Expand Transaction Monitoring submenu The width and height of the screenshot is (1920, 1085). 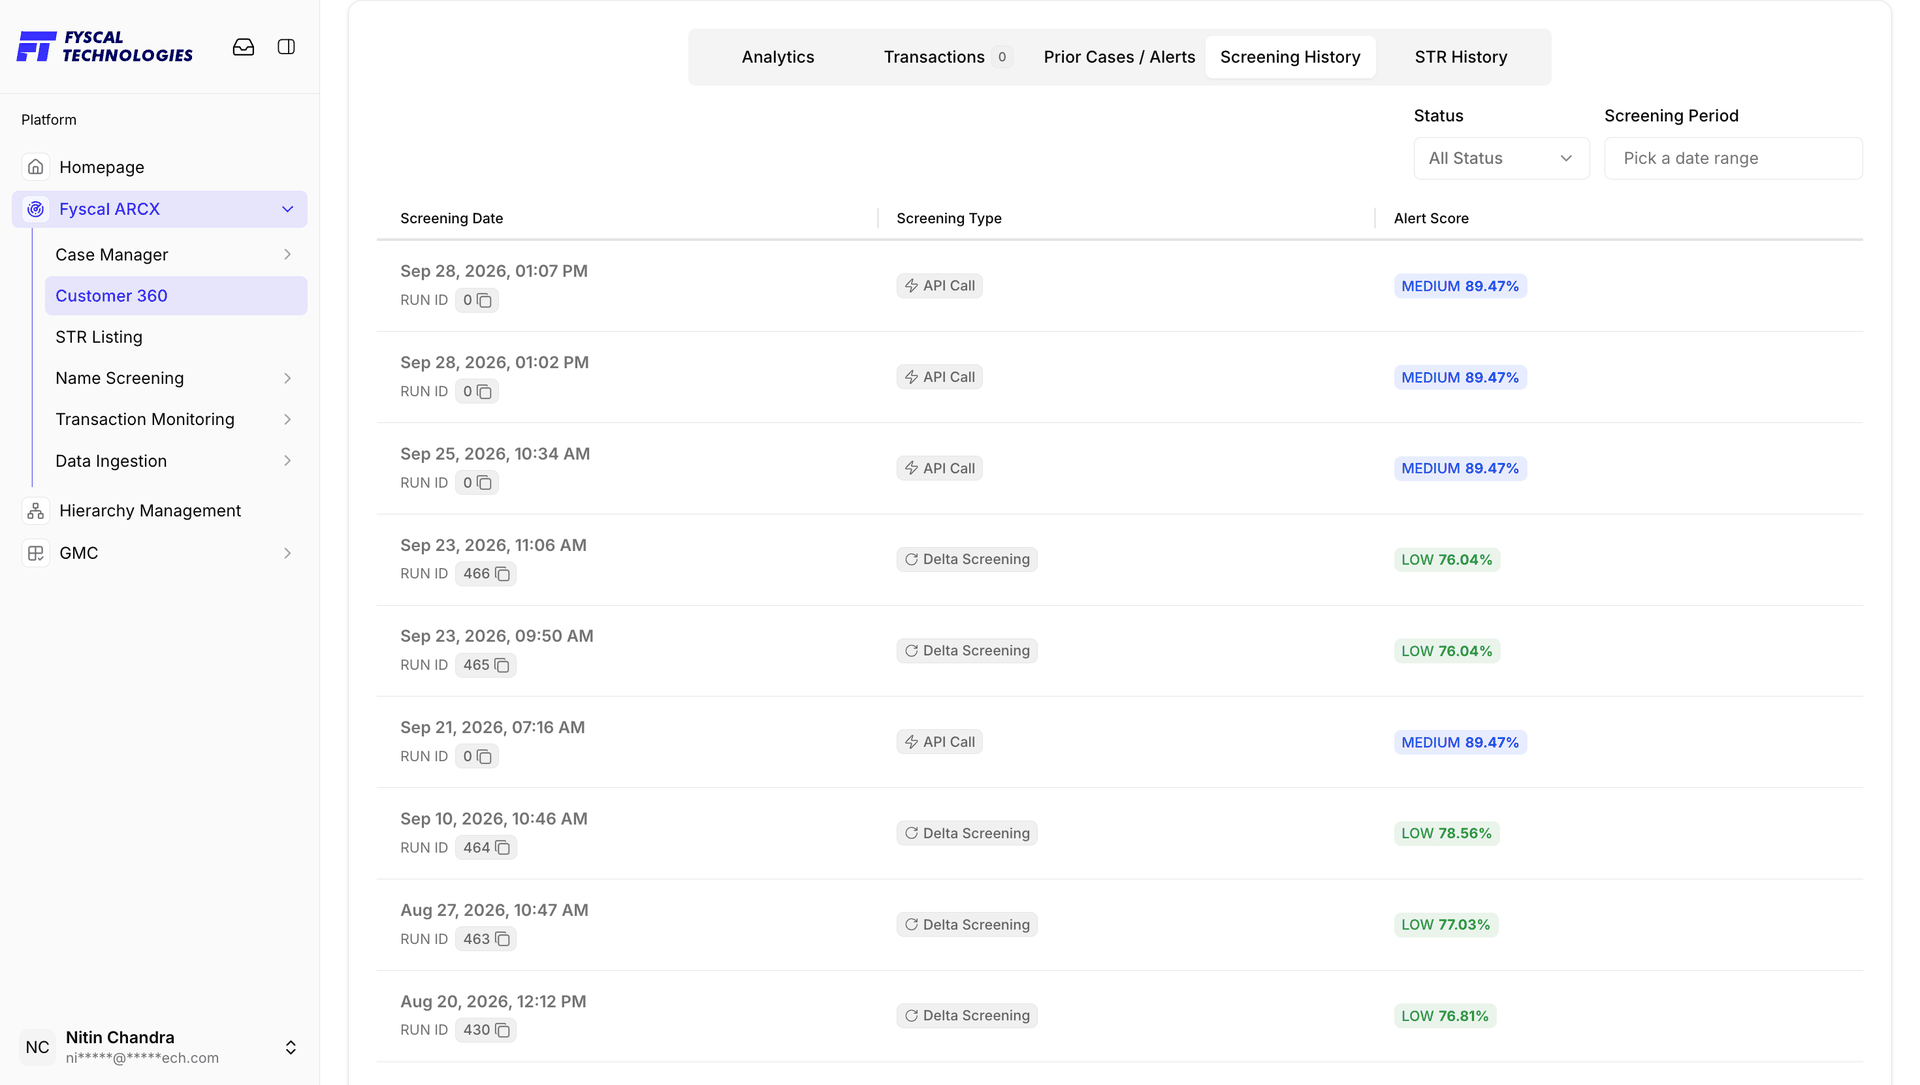point(288,419)
